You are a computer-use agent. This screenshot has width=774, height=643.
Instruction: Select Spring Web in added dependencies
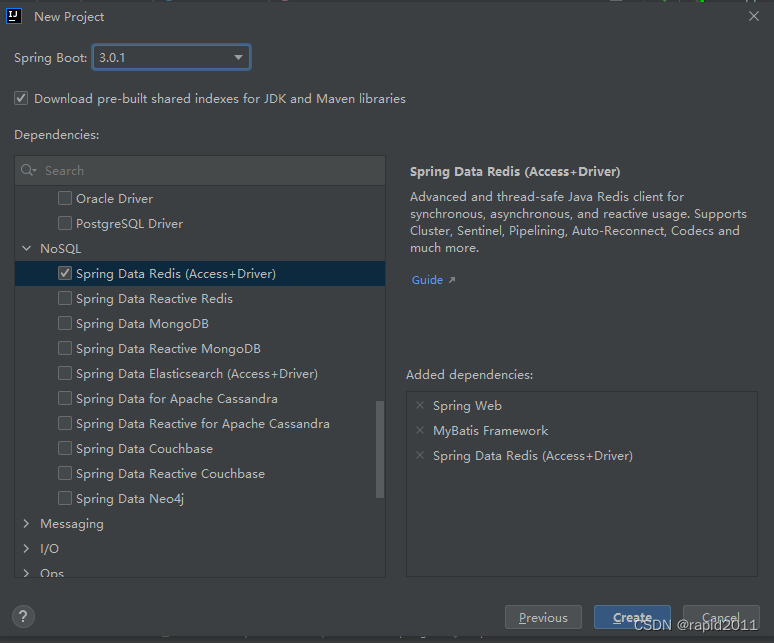point(467,406)
